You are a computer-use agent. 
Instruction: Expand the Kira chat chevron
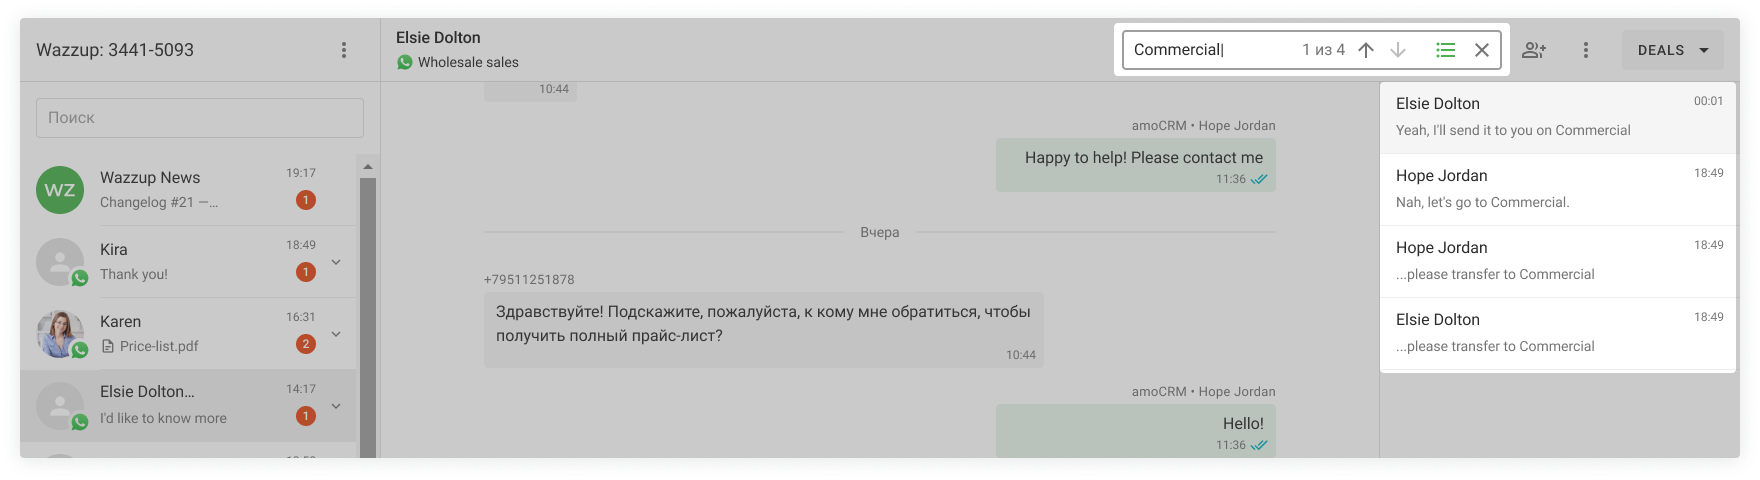(336, 262)
